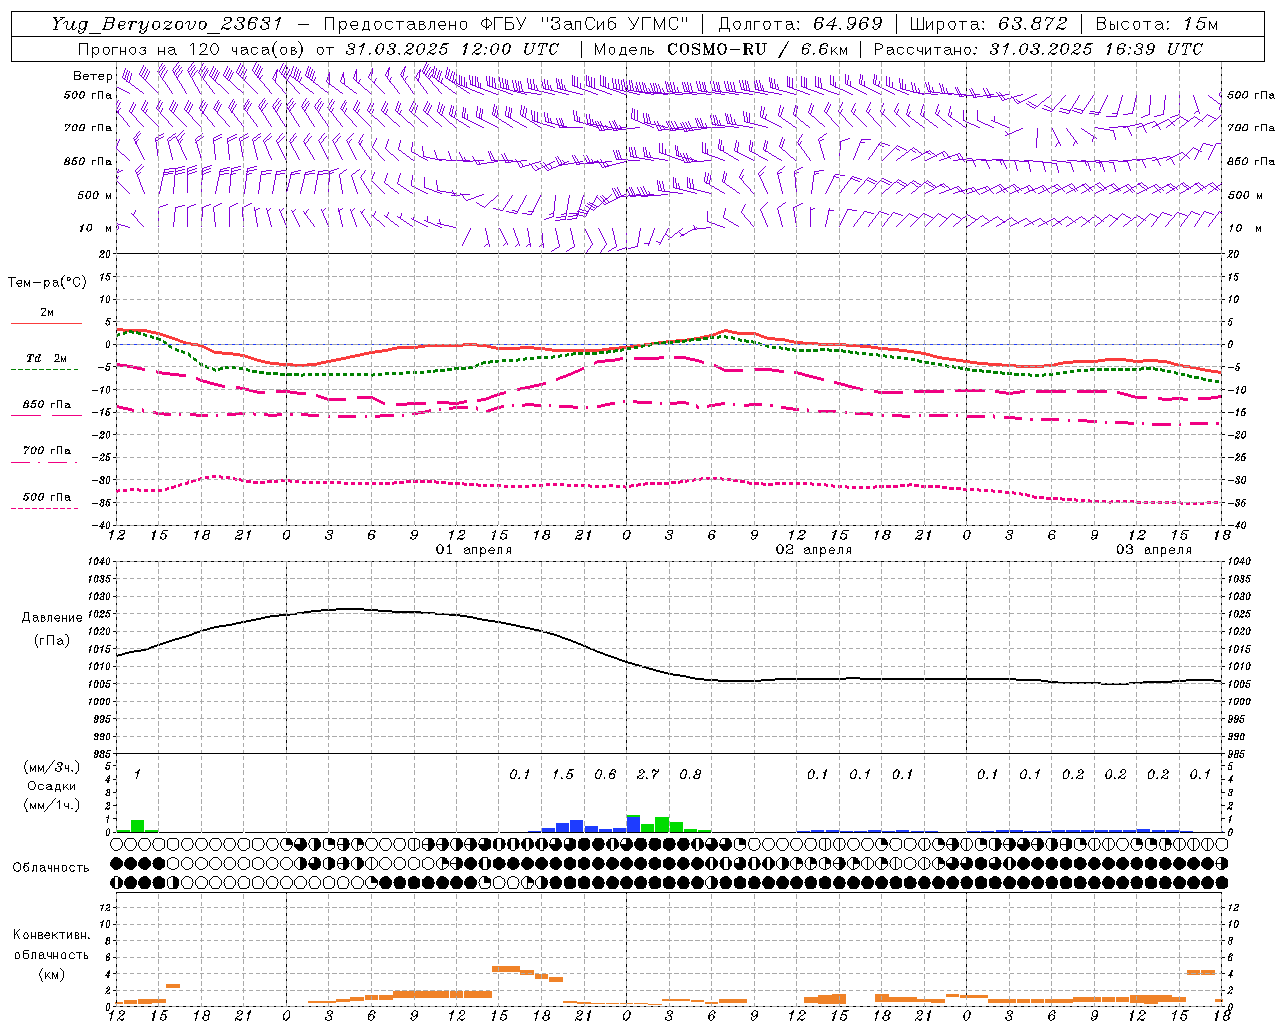Click the Модель COSMO-RU / 6.6км label
This screenshot has height=1024, width=1280.
coord(721,49)
